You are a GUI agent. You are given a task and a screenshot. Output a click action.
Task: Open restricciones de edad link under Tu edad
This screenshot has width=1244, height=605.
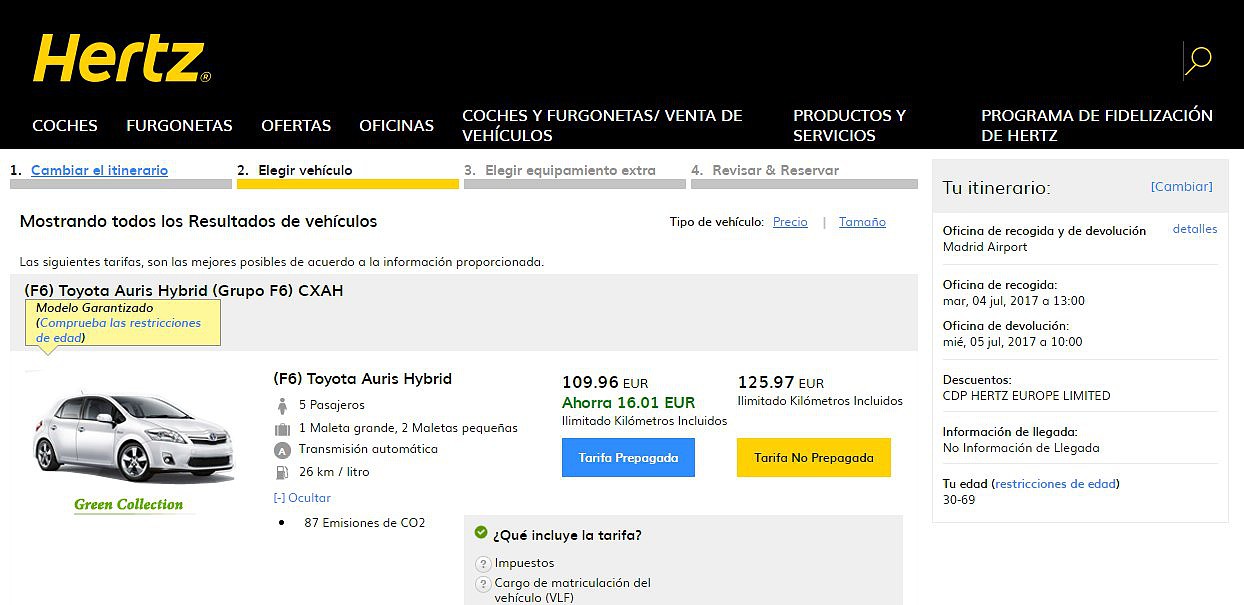1055,484
